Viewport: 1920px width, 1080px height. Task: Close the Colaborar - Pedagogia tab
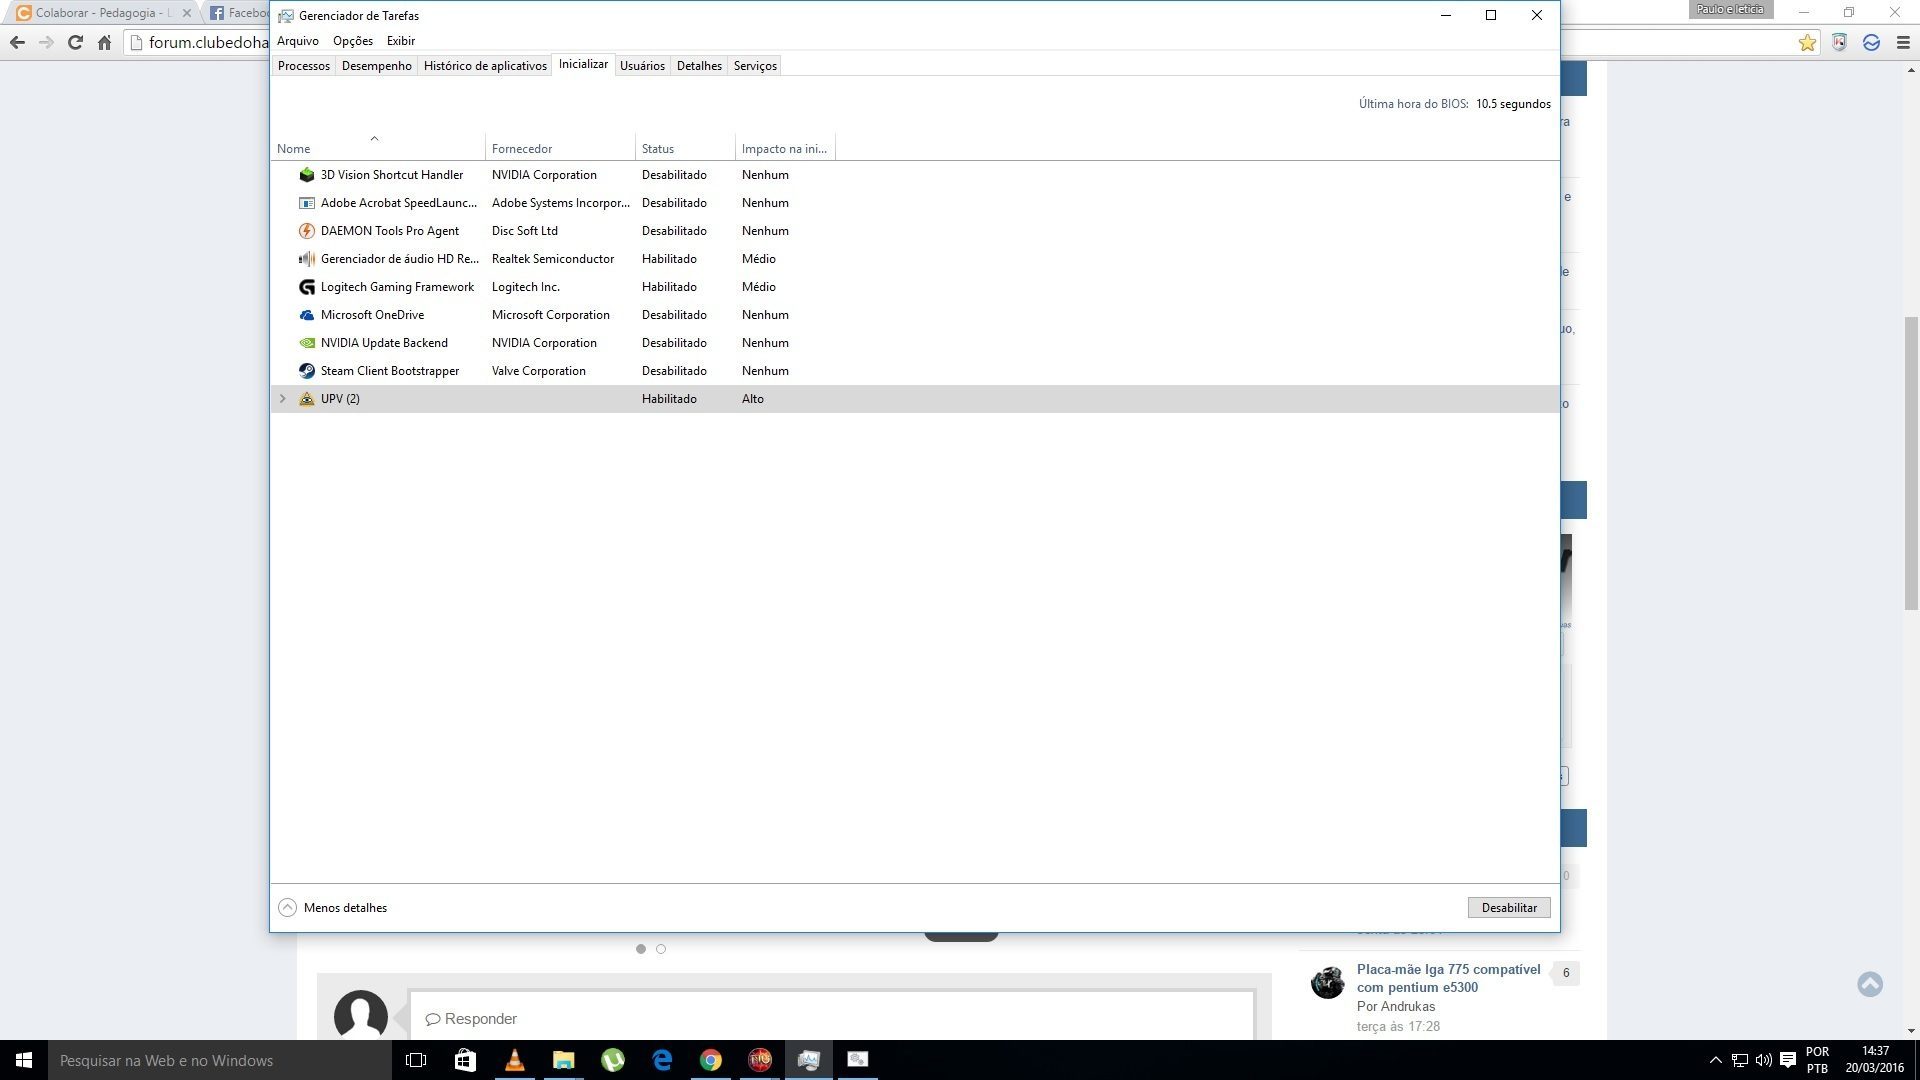186,14
